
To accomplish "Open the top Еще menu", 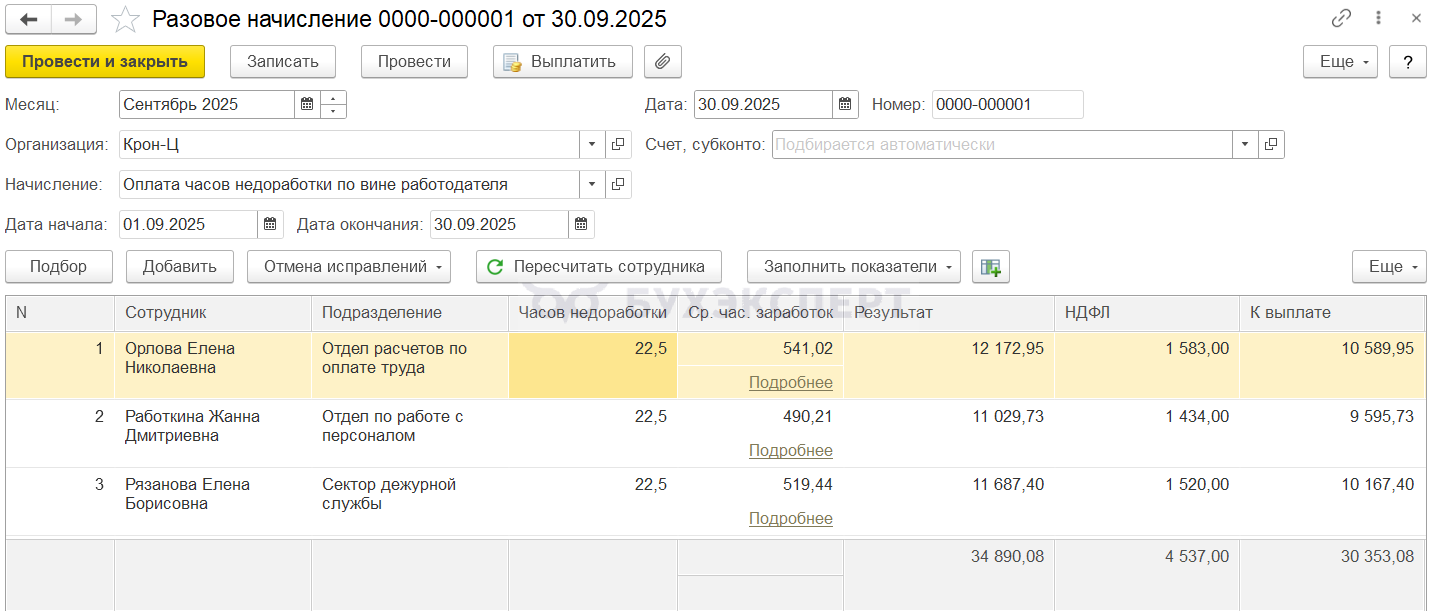I will [1340, 61].
